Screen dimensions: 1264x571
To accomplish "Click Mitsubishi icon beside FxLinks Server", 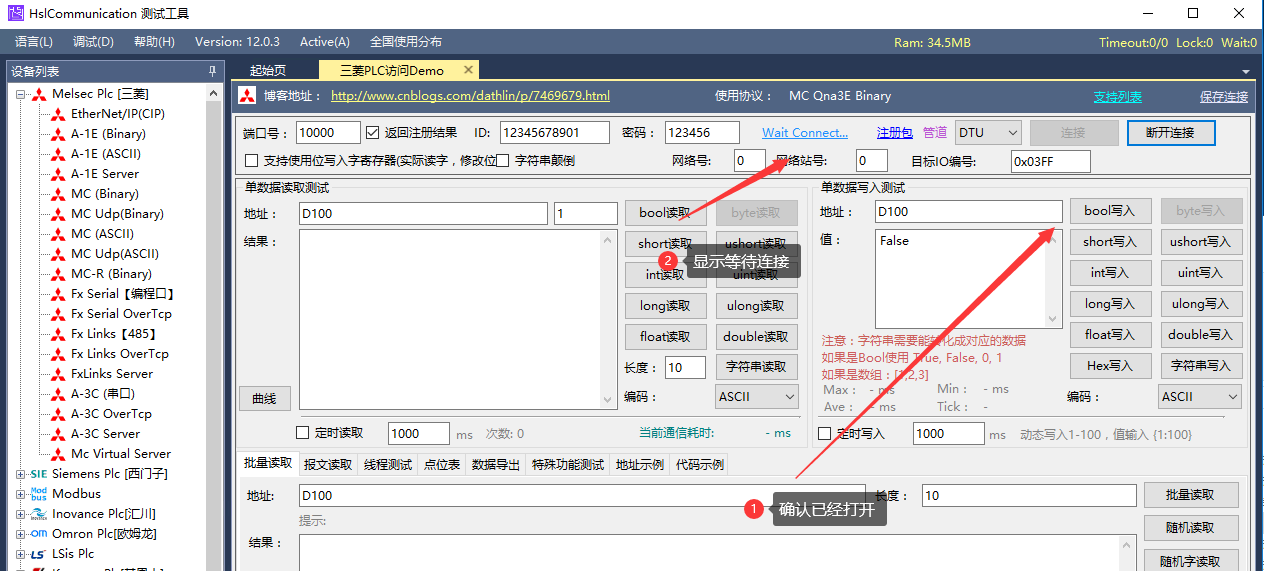I will point(58,374).
